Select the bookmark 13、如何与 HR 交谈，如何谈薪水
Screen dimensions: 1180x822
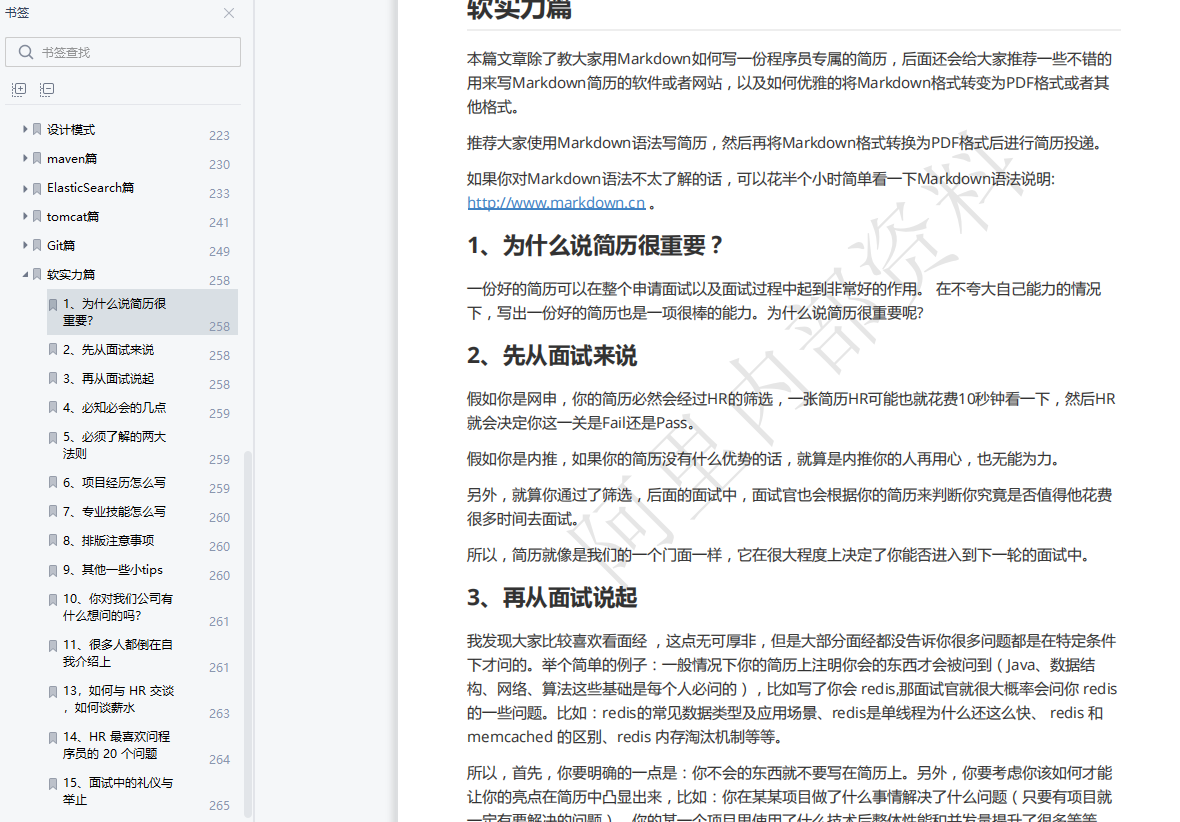coord(115,701)
